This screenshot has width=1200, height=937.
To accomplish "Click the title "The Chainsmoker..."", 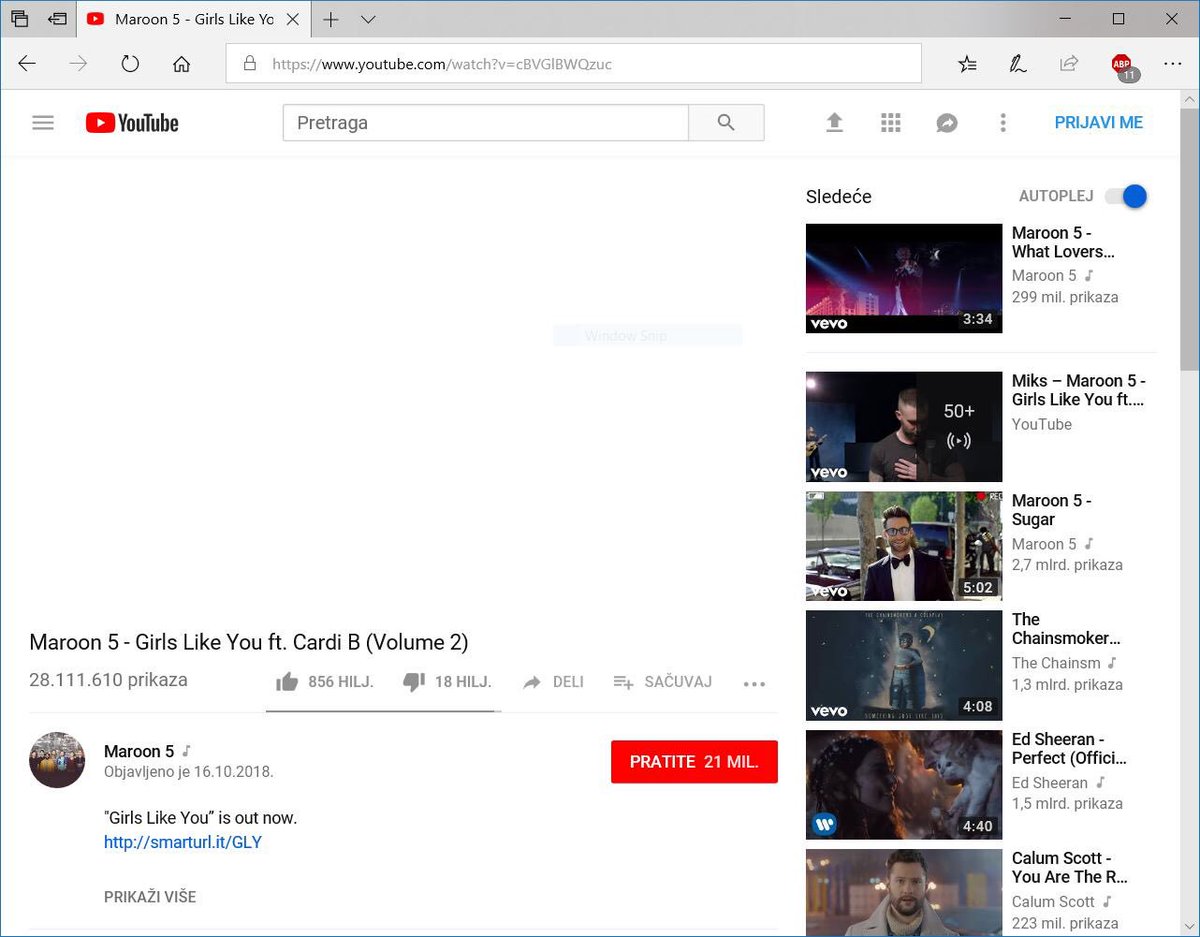I will (1066, 629).
